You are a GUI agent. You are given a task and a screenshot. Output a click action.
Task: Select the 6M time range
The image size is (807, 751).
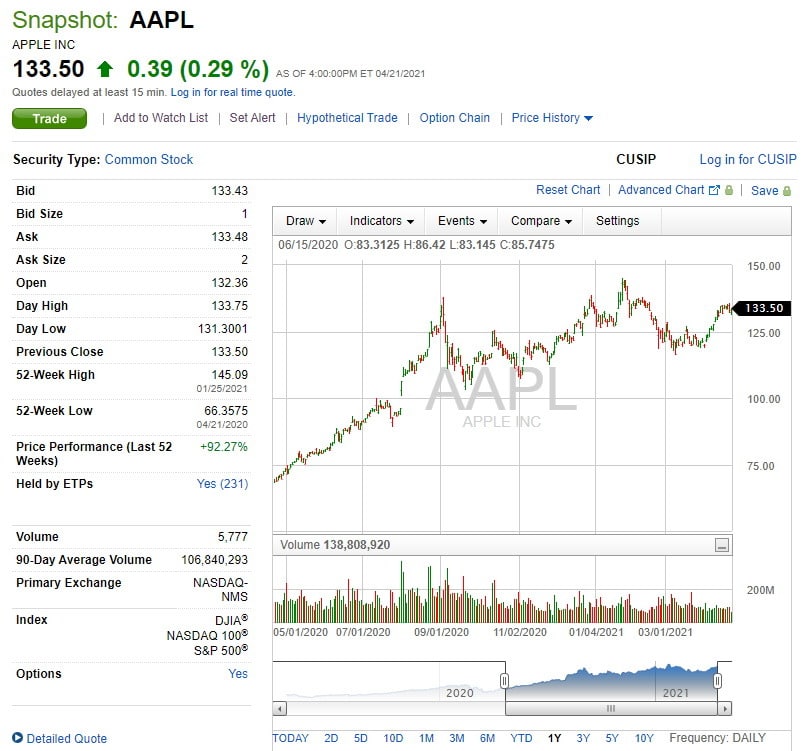click(x=487, y=738)
